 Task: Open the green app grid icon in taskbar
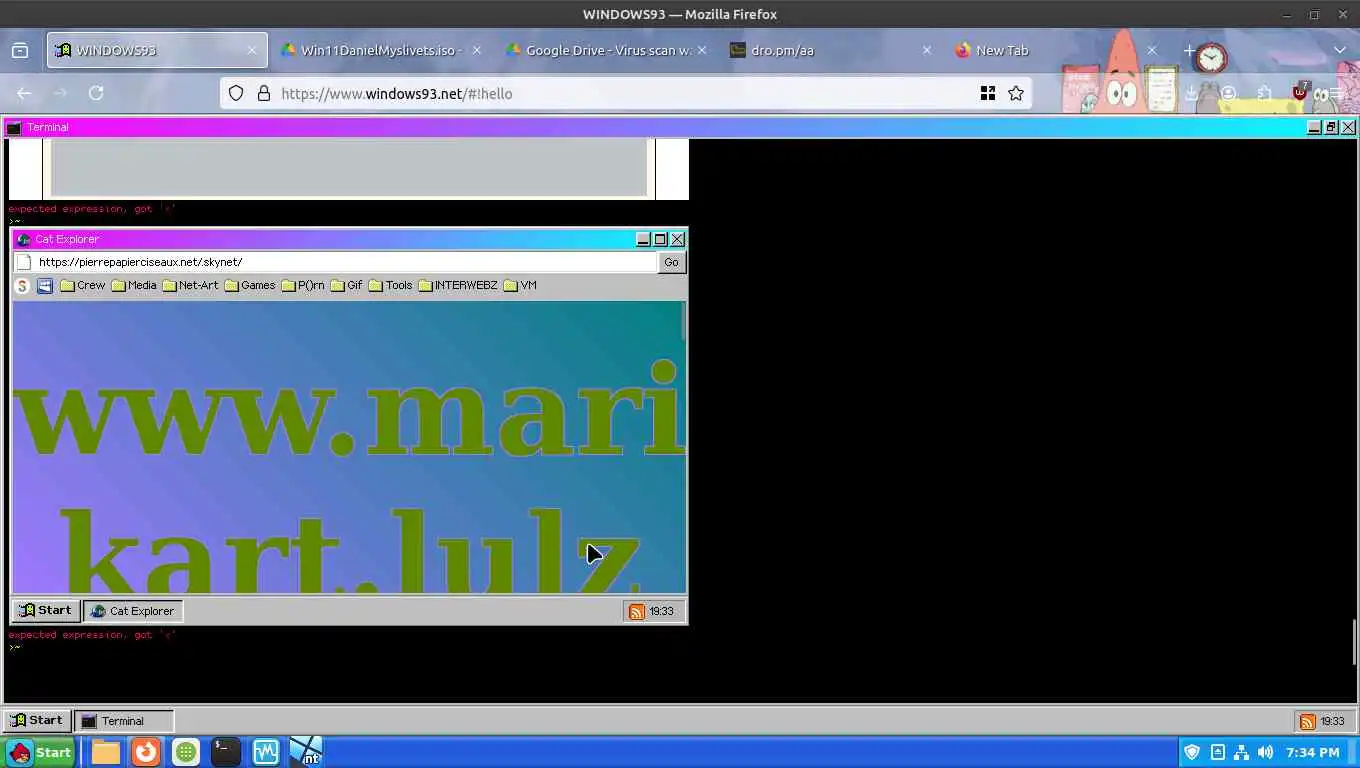pos(186,752)
